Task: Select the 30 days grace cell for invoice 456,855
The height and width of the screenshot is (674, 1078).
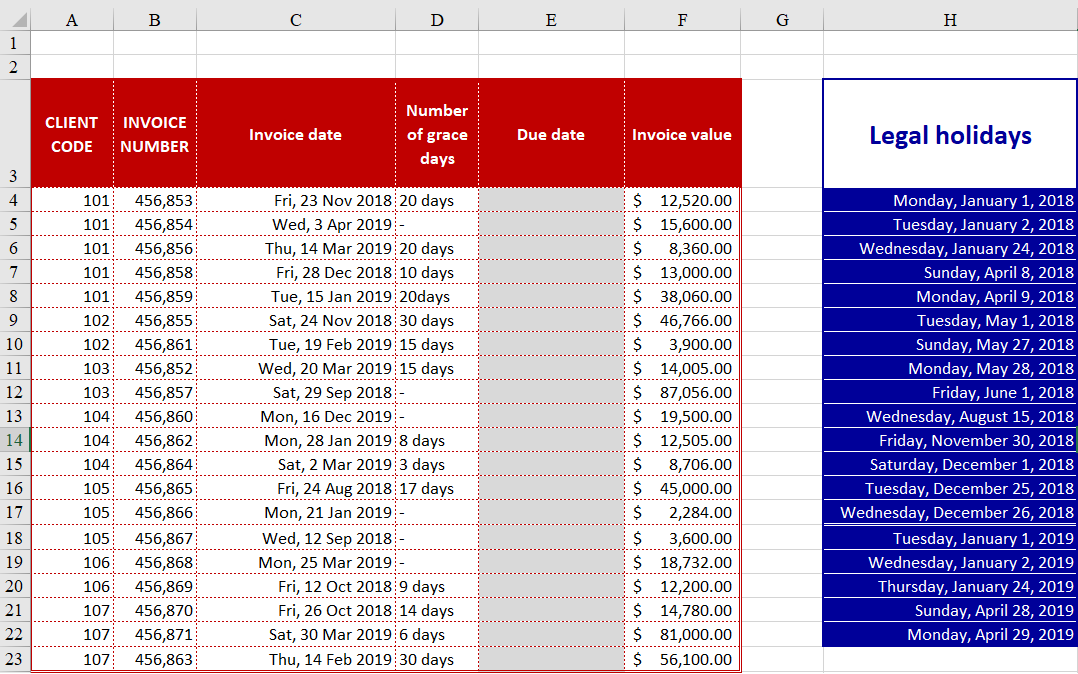Action: pyautogui.click(x=436, y=320)
